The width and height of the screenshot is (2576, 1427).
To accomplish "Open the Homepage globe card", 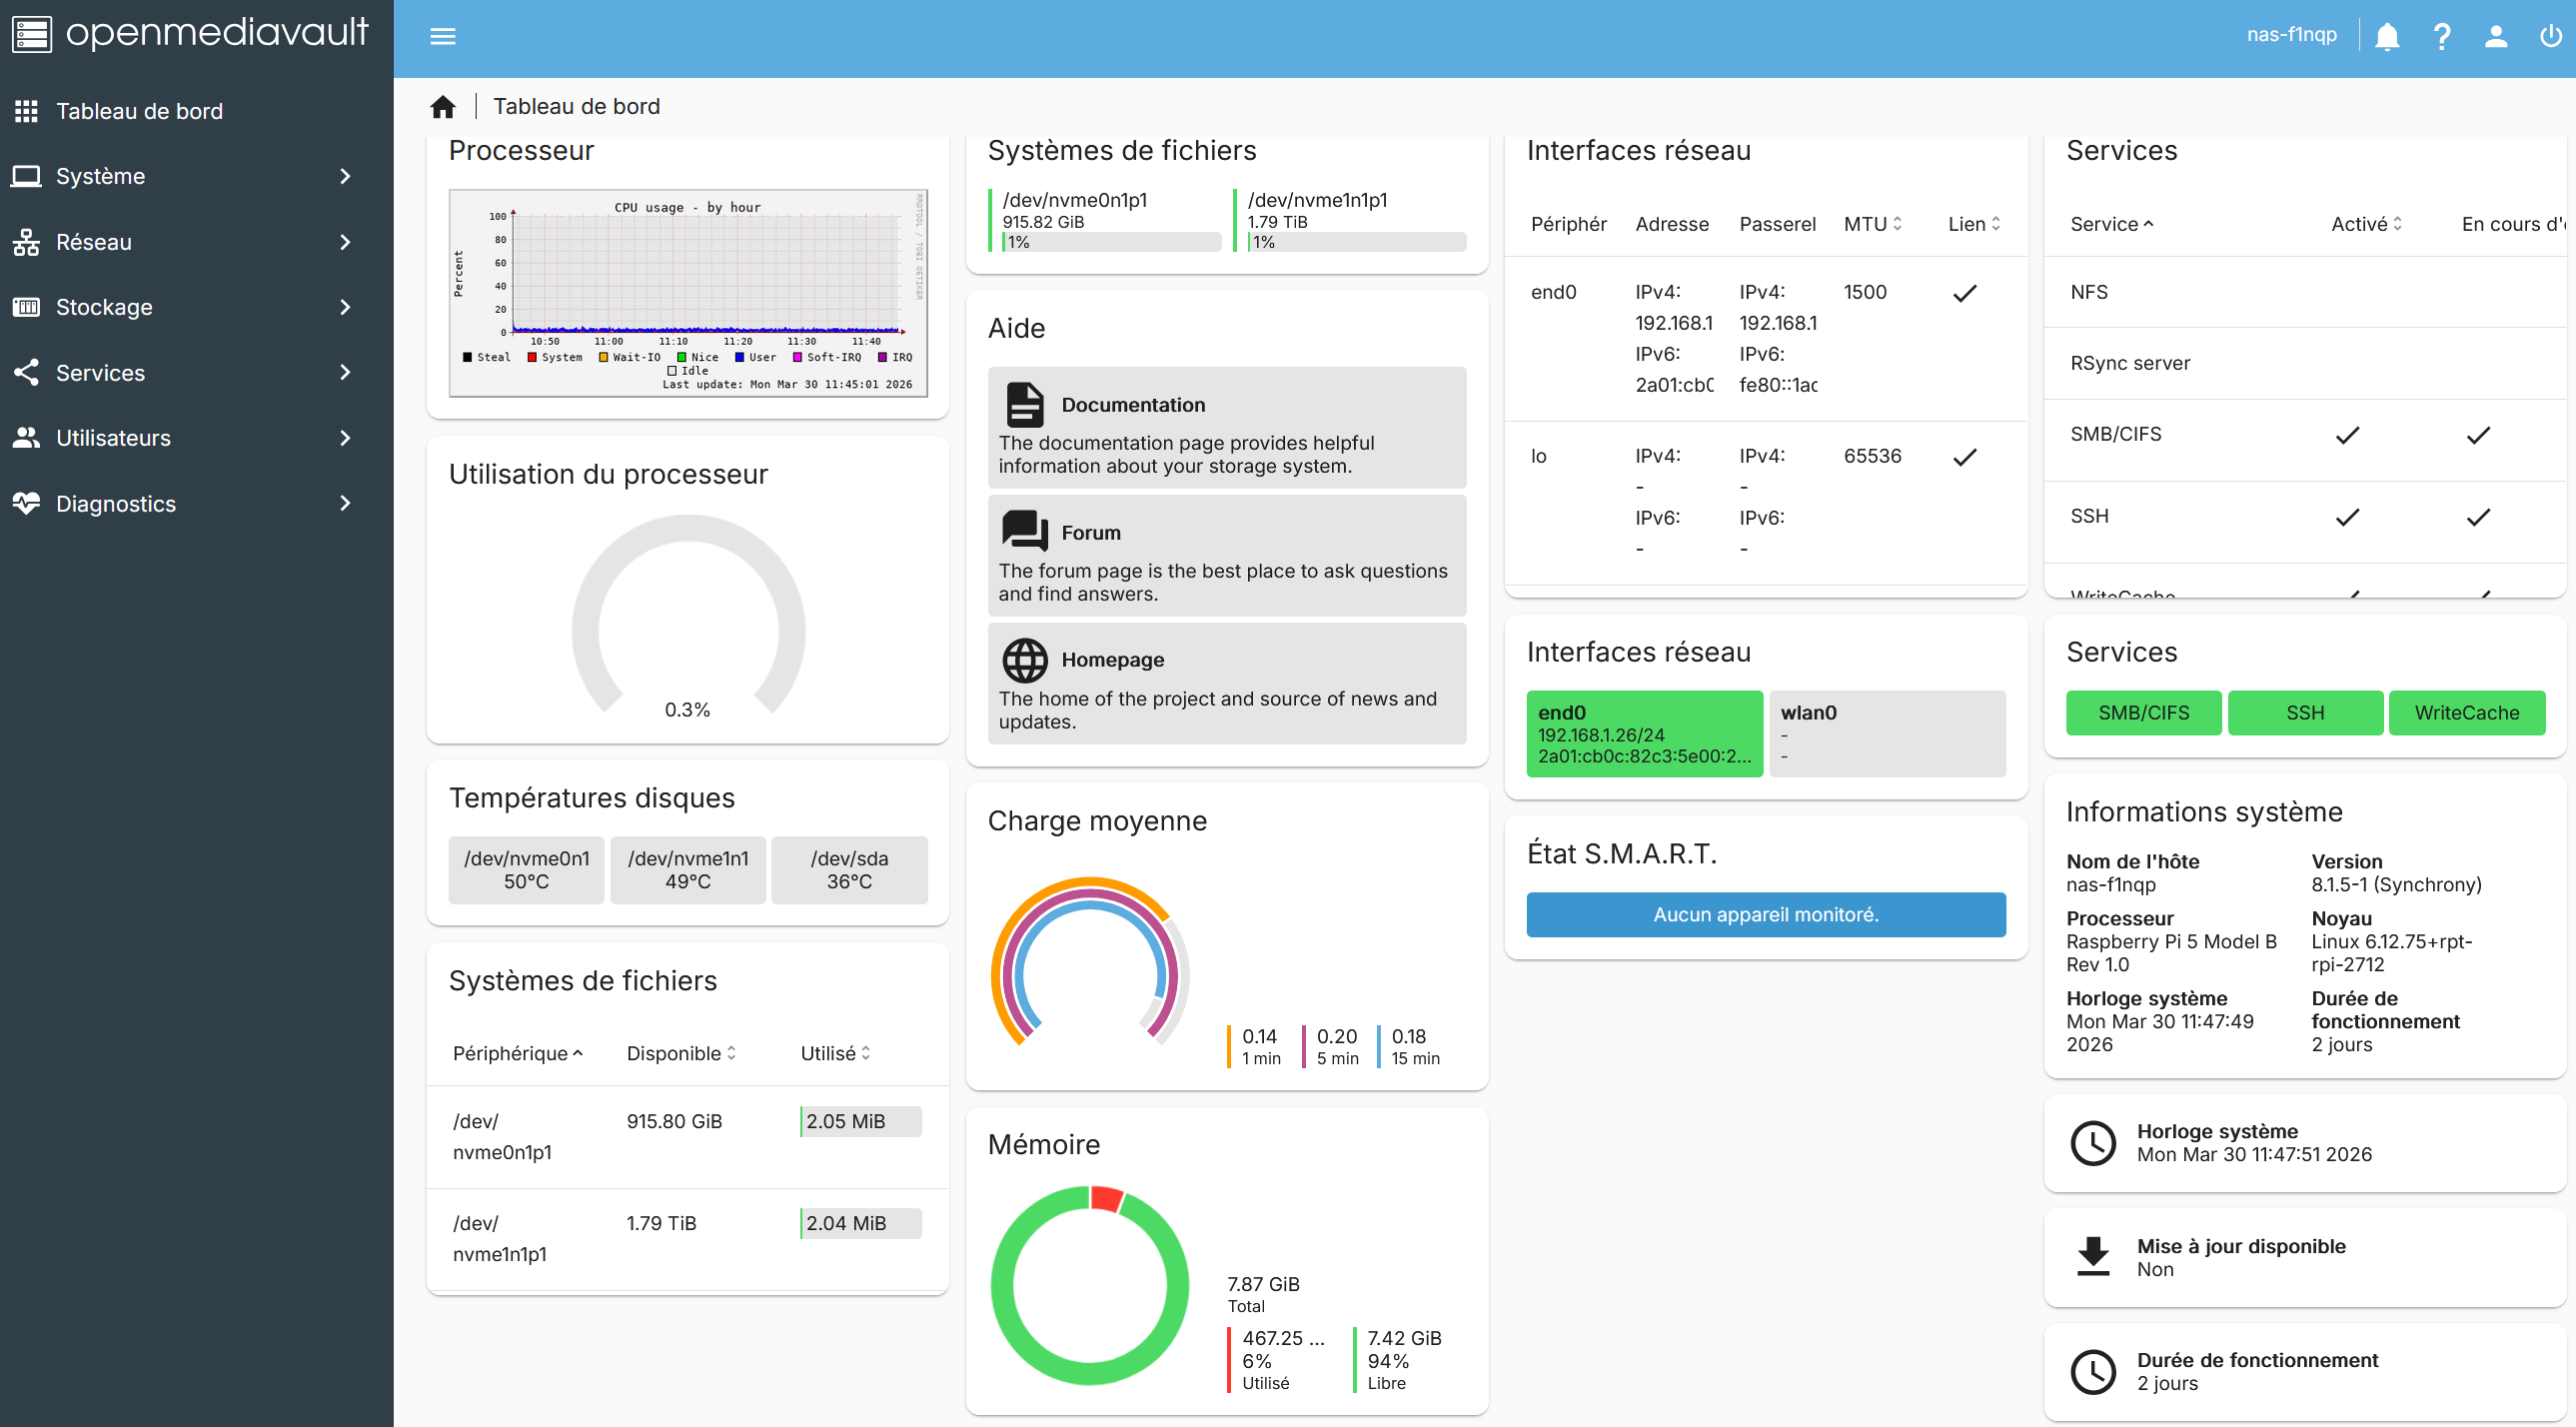I will click(1226, 683).
